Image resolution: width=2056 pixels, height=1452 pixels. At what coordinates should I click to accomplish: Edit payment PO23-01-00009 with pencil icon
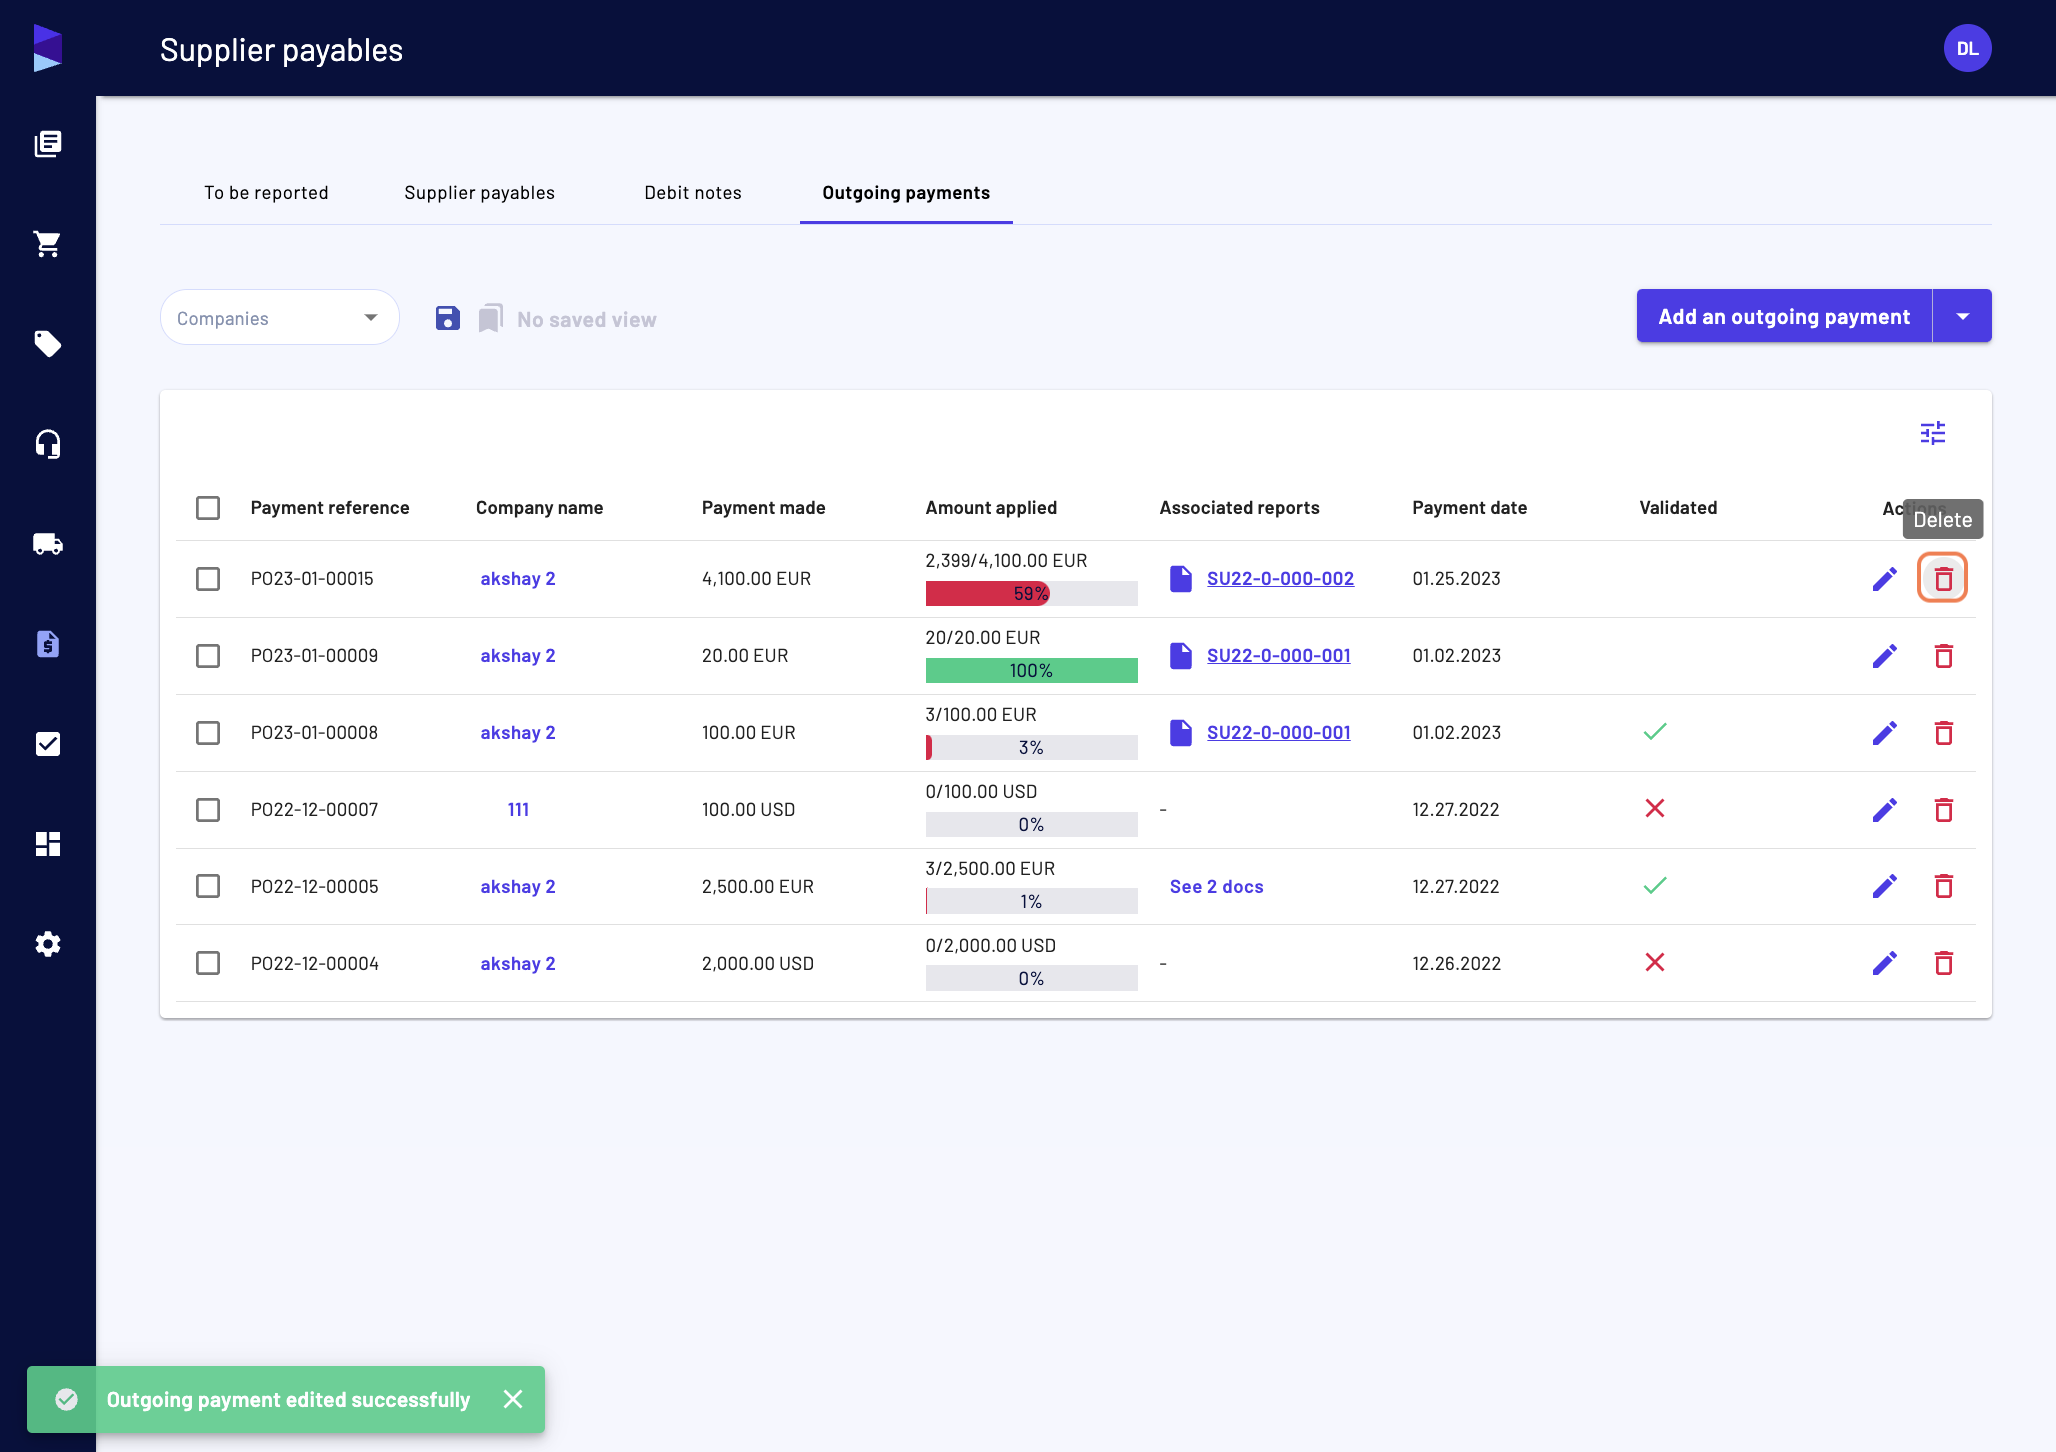click(x=1885, y=656)
